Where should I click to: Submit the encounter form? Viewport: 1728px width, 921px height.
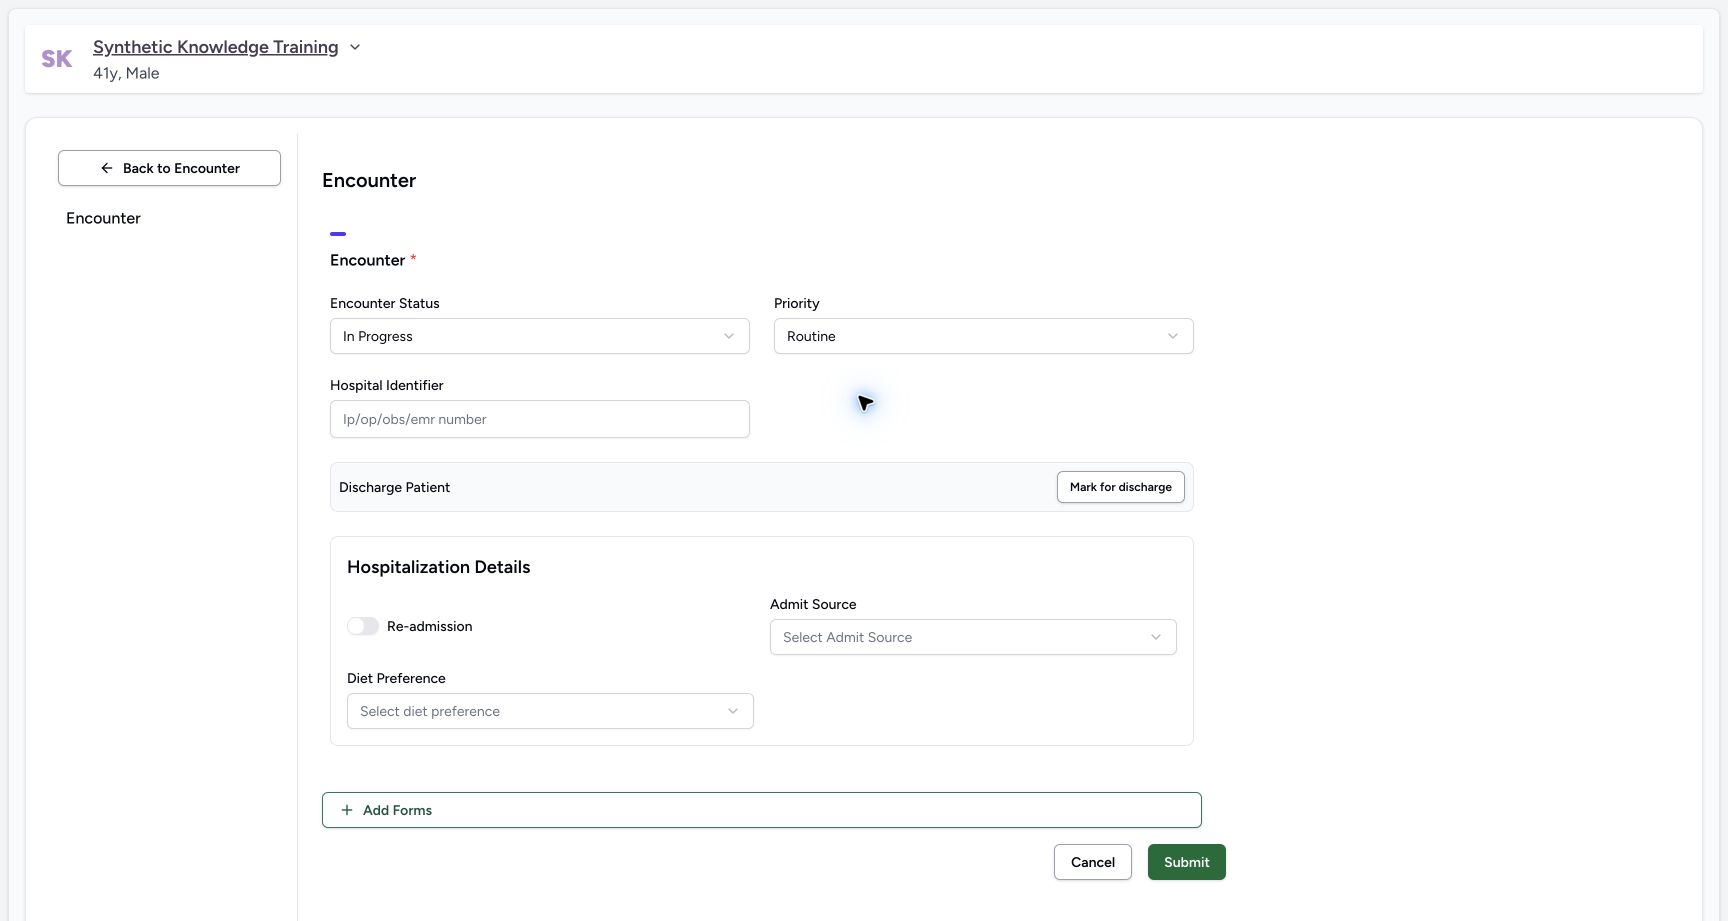1187,862
